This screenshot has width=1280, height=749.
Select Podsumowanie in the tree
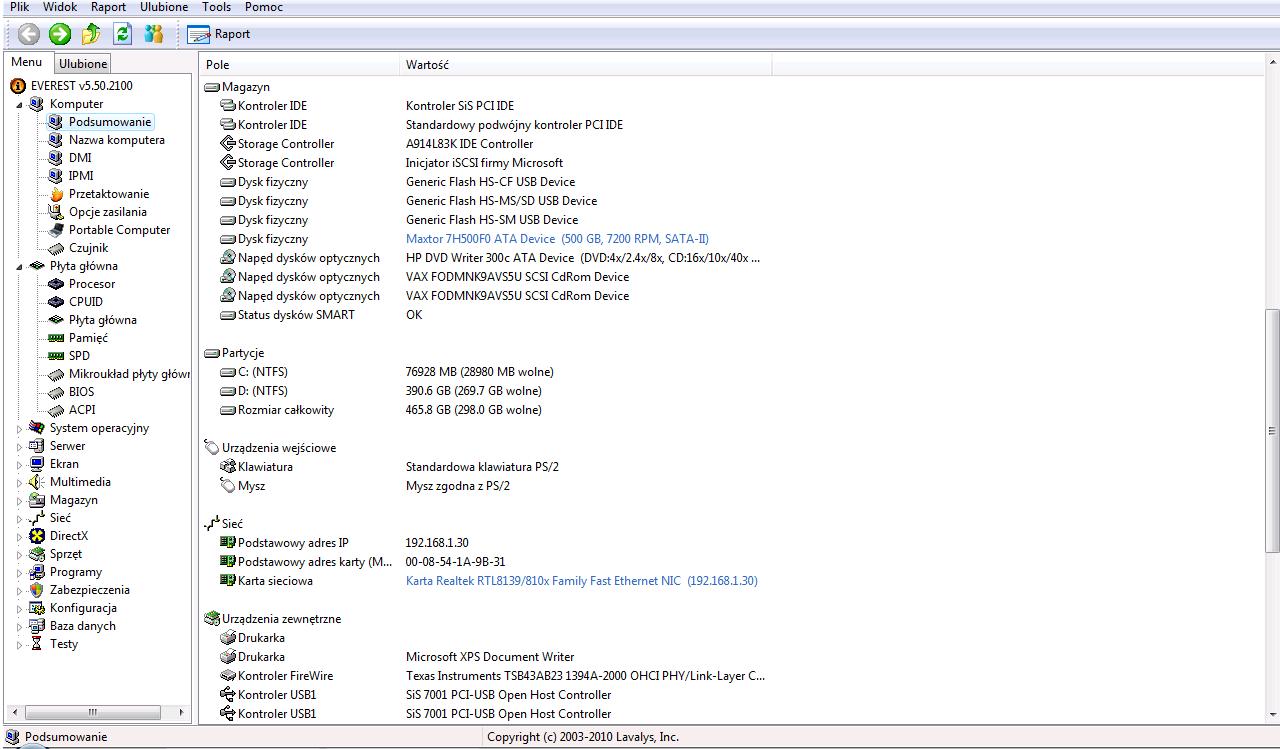[110, 122]
